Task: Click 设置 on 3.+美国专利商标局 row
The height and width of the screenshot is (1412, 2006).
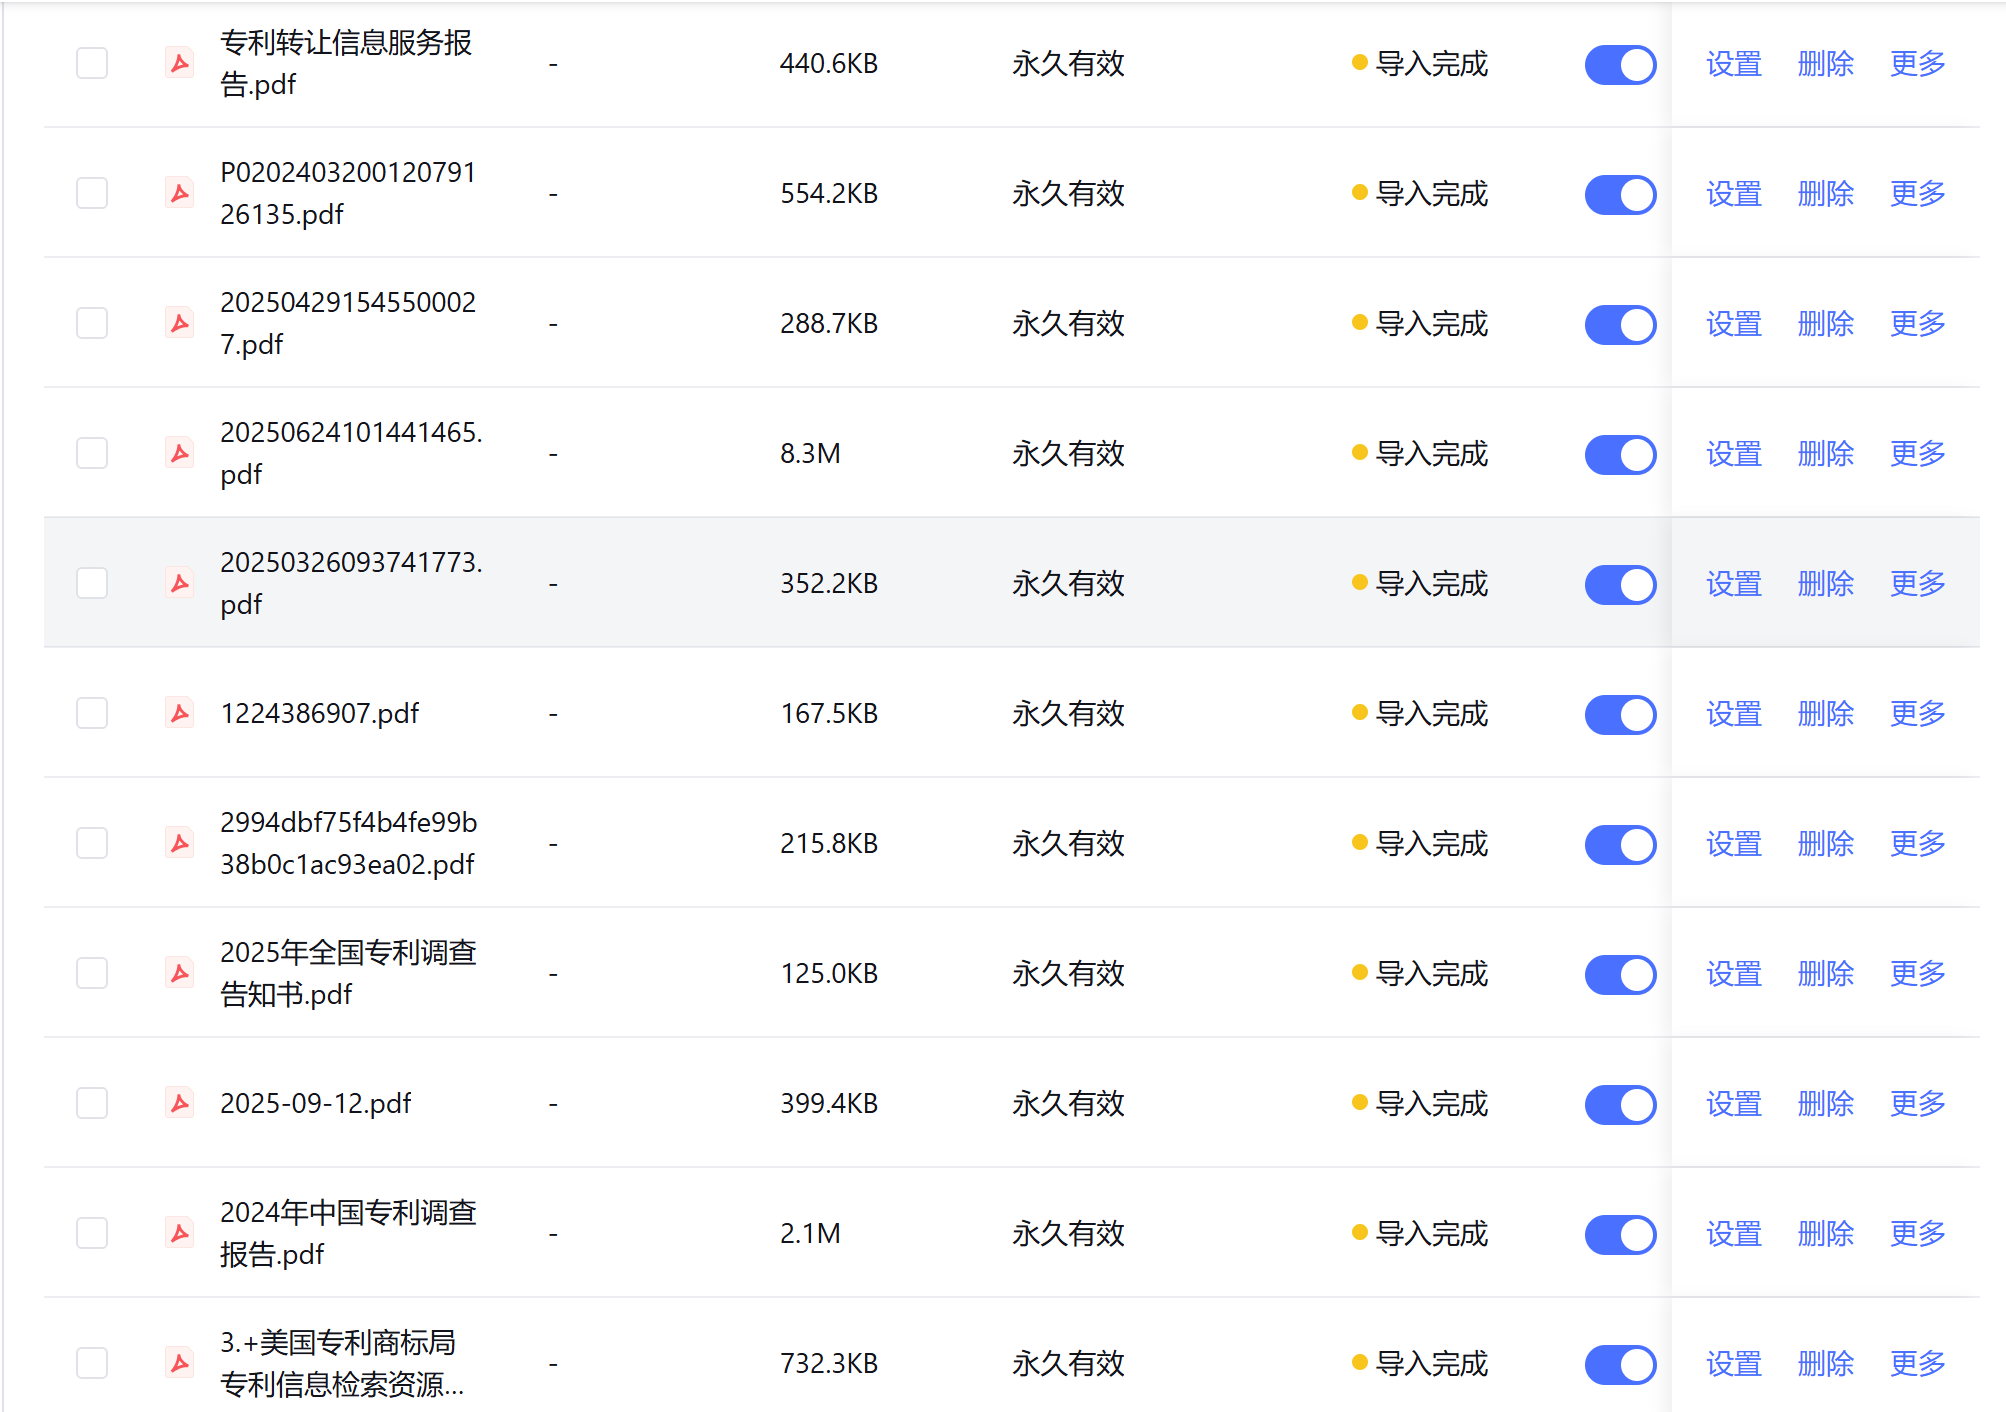Action: click(x=1733, y=1364)
